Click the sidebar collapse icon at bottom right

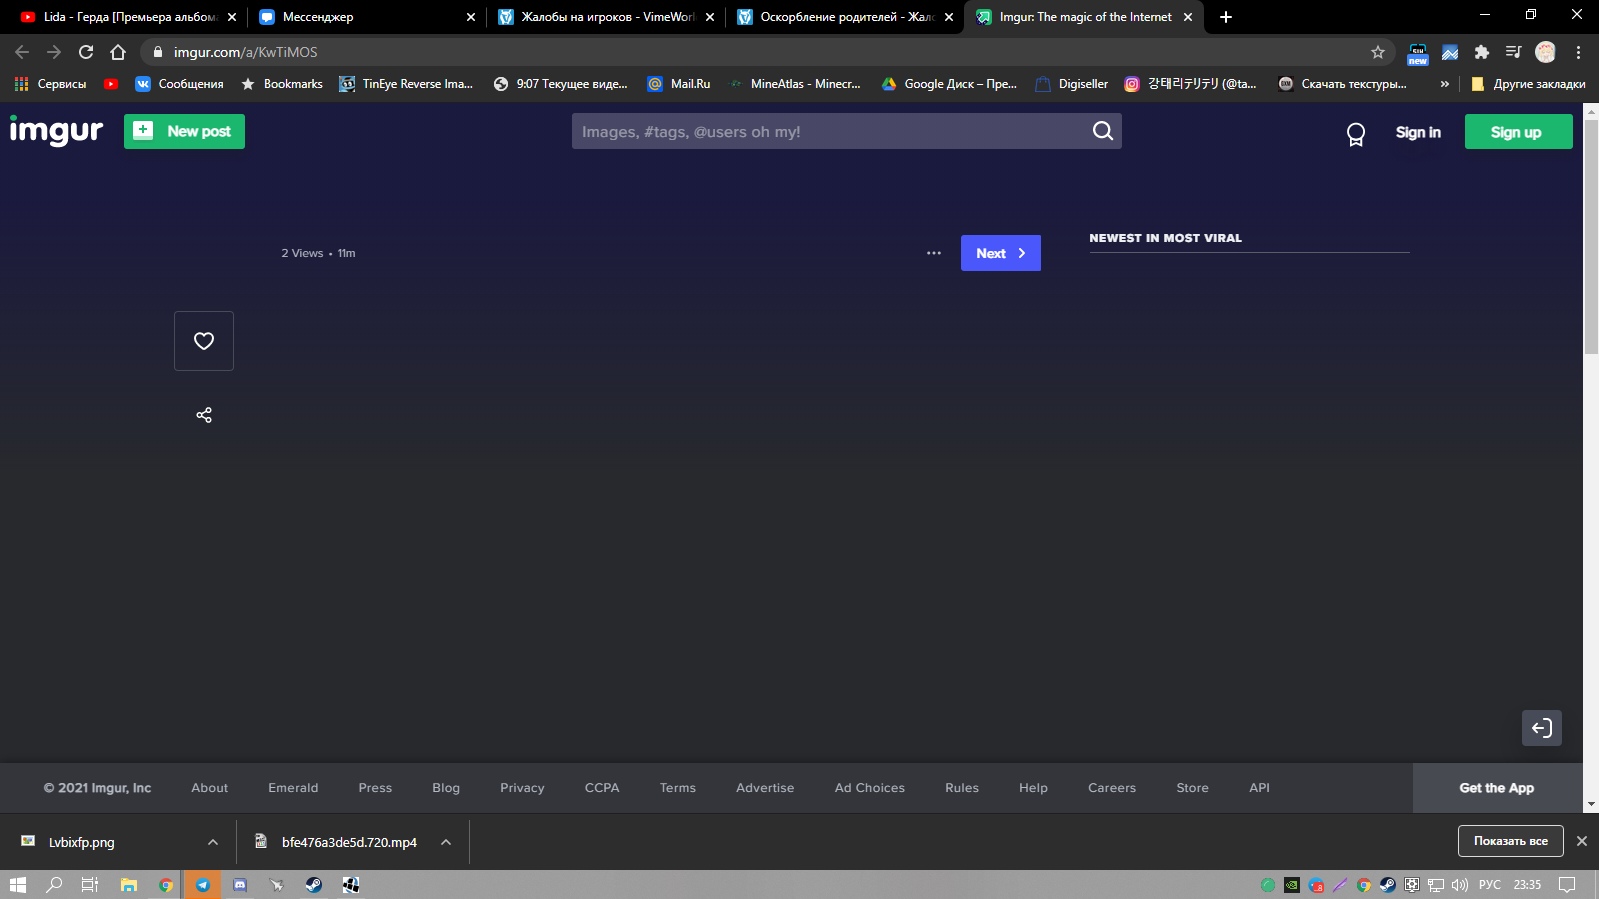tap(1541, 728)
